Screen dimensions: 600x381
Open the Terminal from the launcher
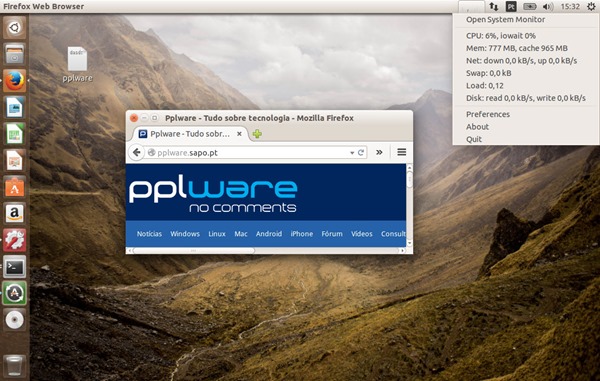tap(15, 267)
